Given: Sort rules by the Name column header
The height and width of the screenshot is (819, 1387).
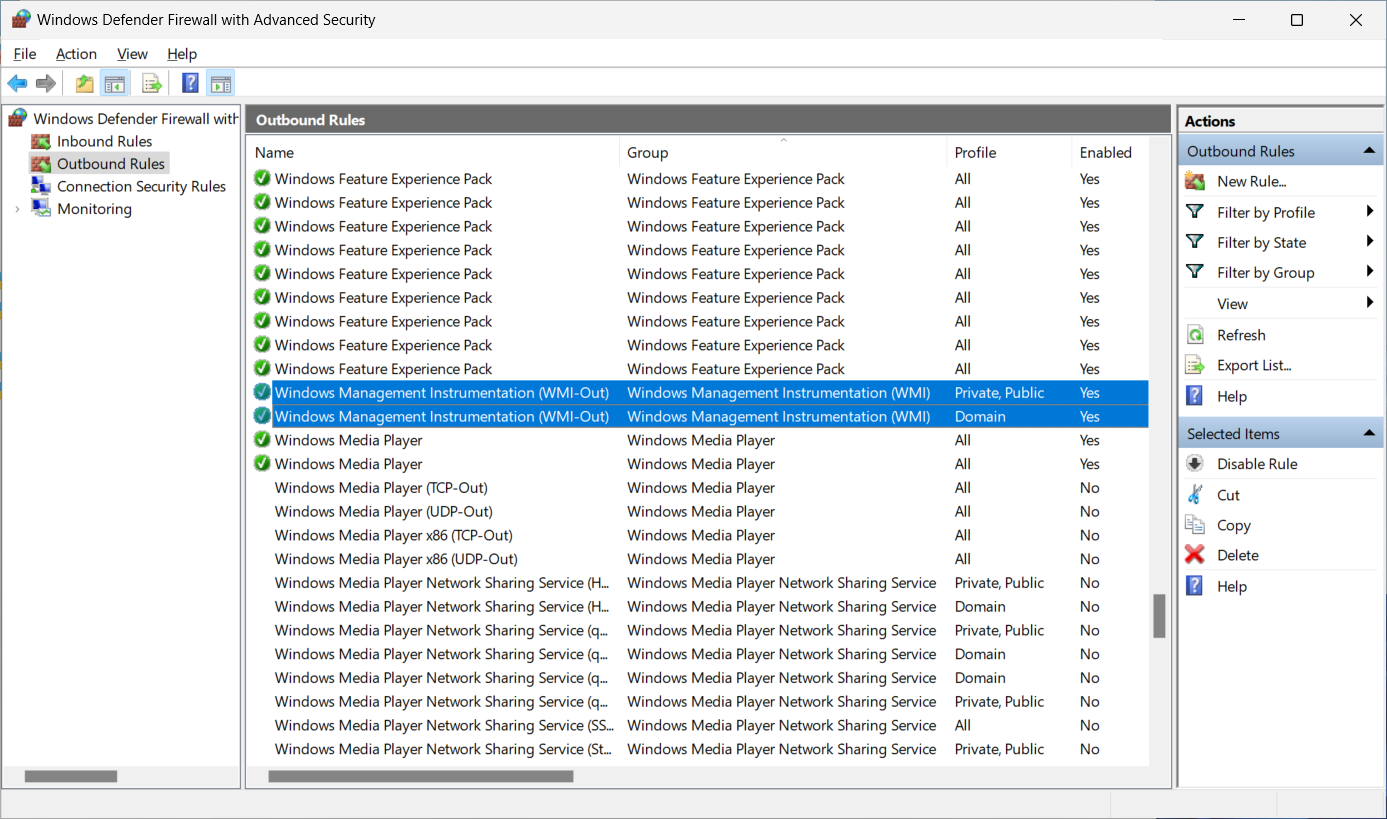Looking at the screenshot, I should [x=432, y=152].
